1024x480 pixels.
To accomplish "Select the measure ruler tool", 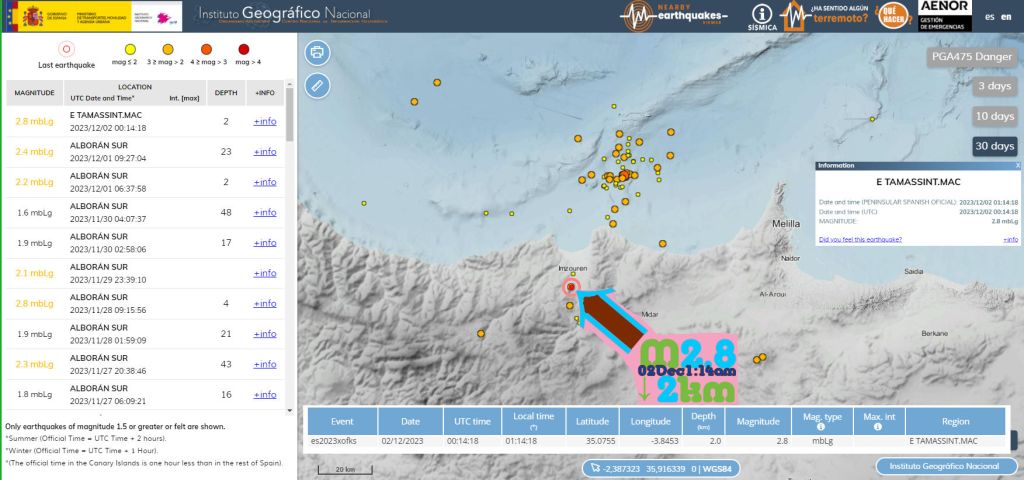I will pos(317,85).
